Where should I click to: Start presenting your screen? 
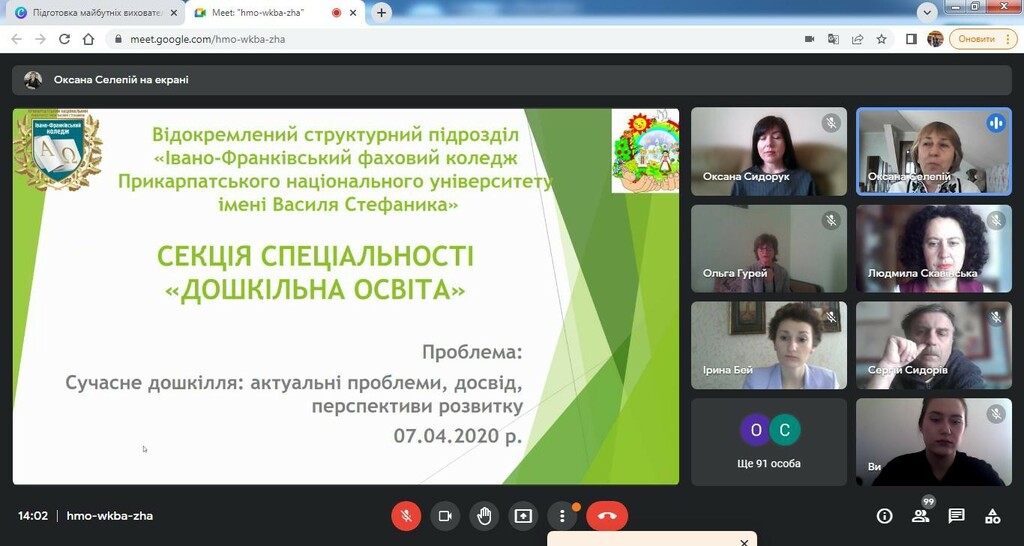[x=523, y=516]
